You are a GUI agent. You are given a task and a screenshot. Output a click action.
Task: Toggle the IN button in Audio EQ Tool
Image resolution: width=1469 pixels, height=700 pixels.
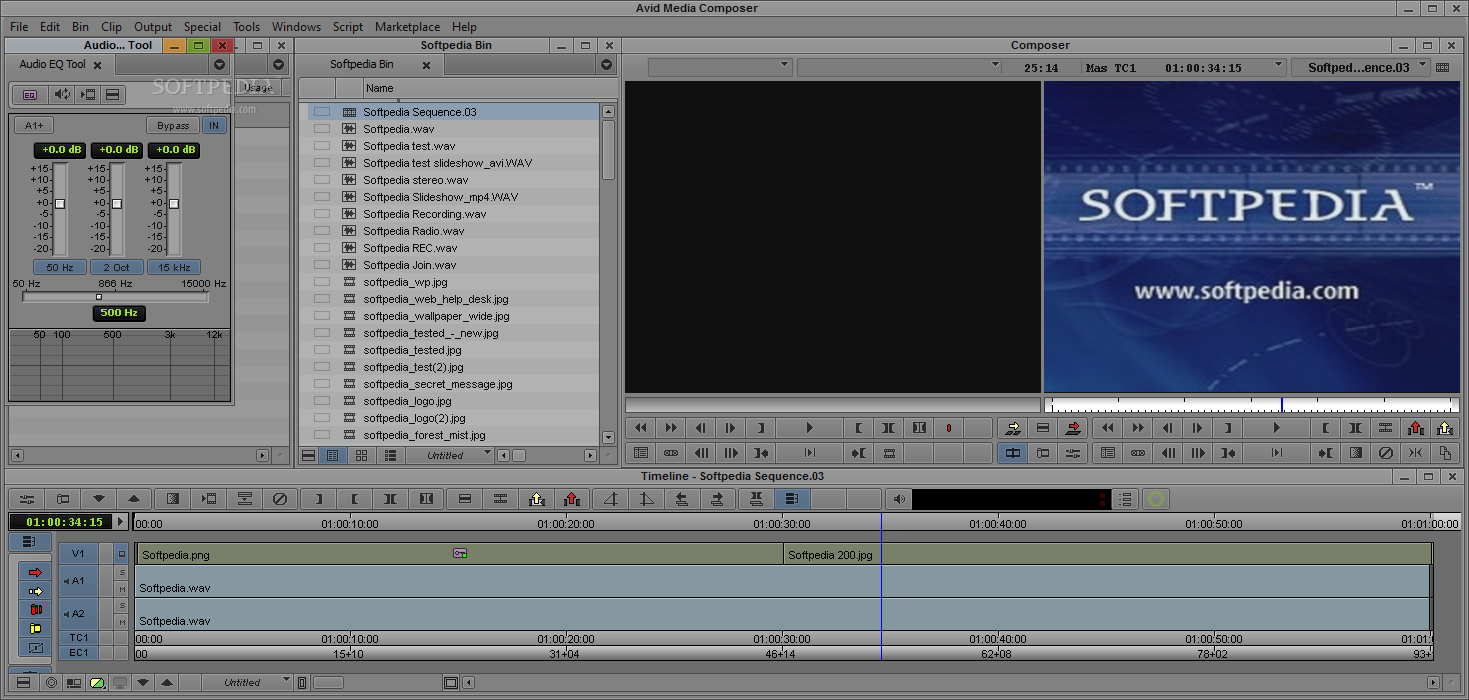[x=213, y=126]
